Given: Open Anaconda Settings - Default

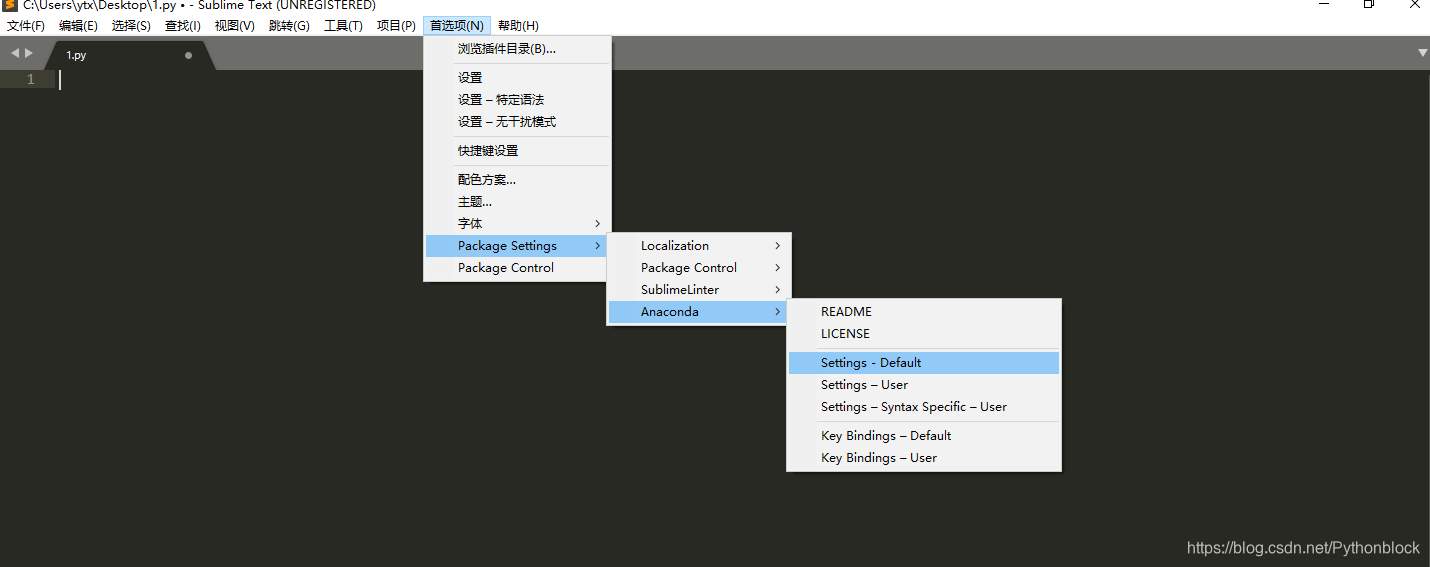Looking at the screenshot, I should point(924,362).
